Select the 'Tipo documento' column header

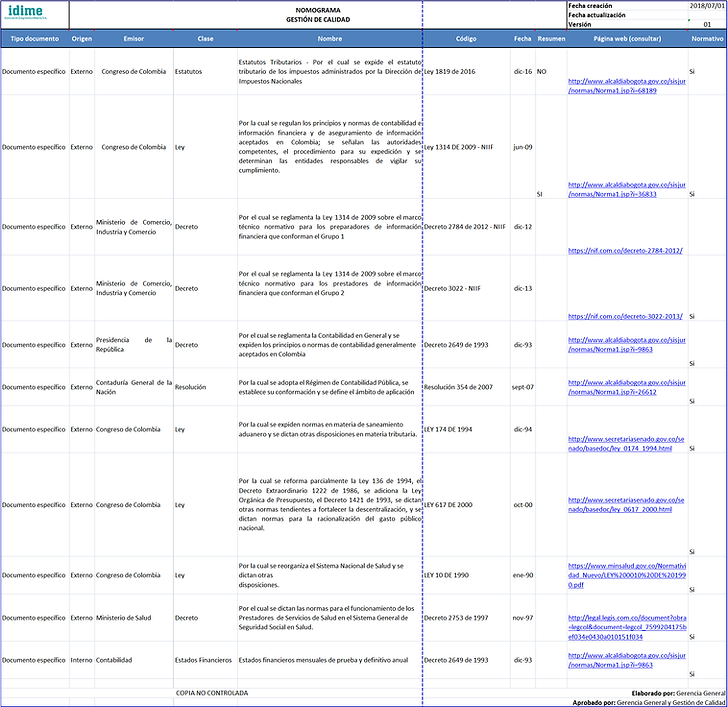coord(35,39)
